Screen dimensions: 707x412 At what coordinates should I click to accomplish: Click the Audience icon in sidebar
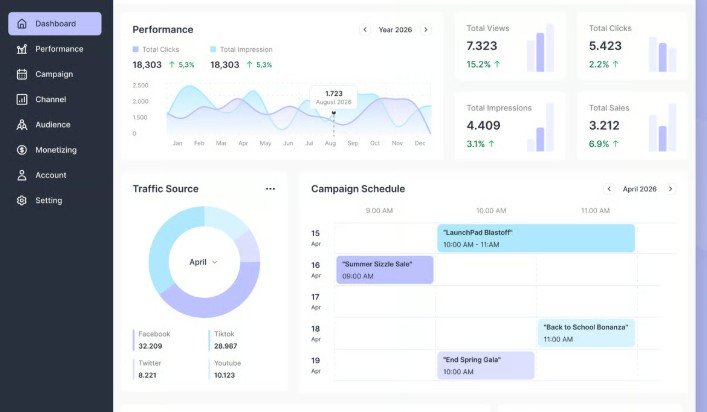[22, 125]
